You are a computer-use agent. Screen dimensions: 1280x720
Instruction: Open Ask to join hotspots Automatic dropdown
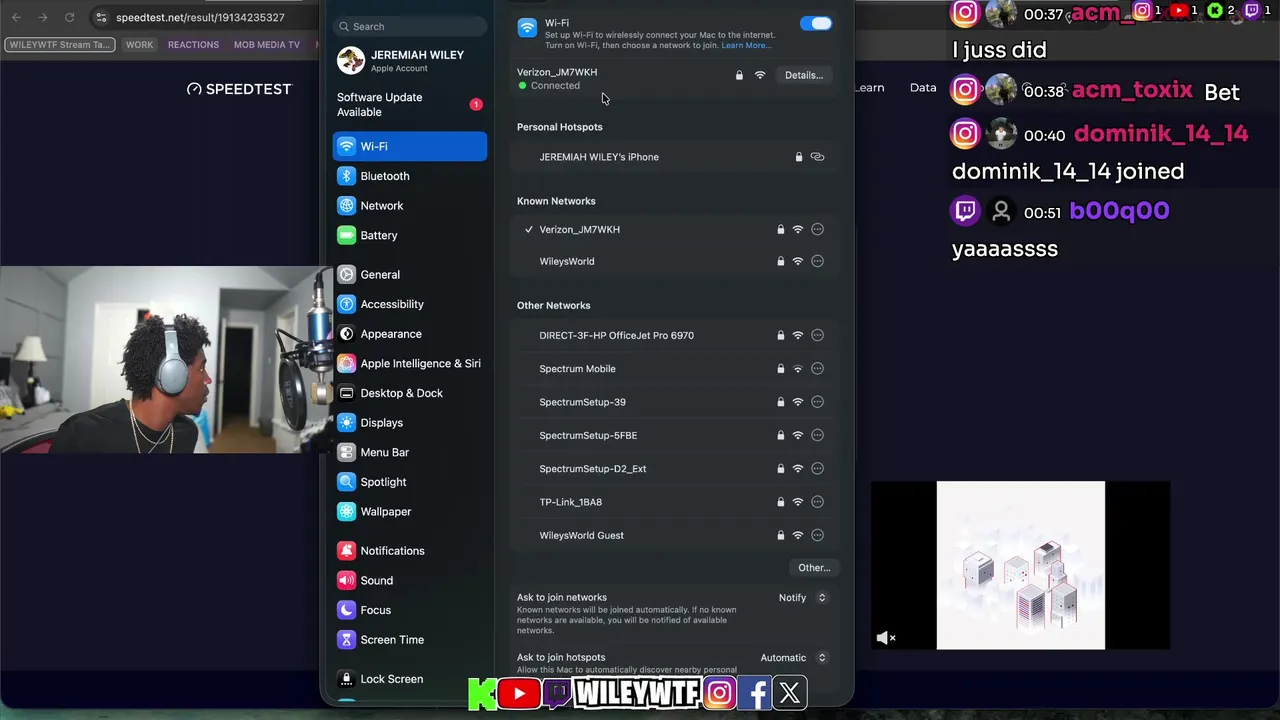pos(794,658)
